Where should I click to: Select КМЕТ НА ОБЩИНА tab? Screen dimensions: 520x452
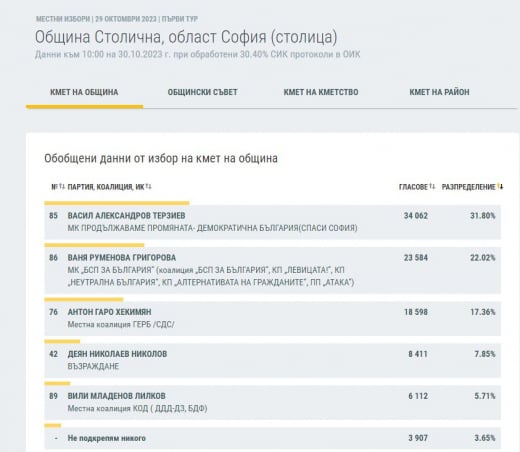84,92
